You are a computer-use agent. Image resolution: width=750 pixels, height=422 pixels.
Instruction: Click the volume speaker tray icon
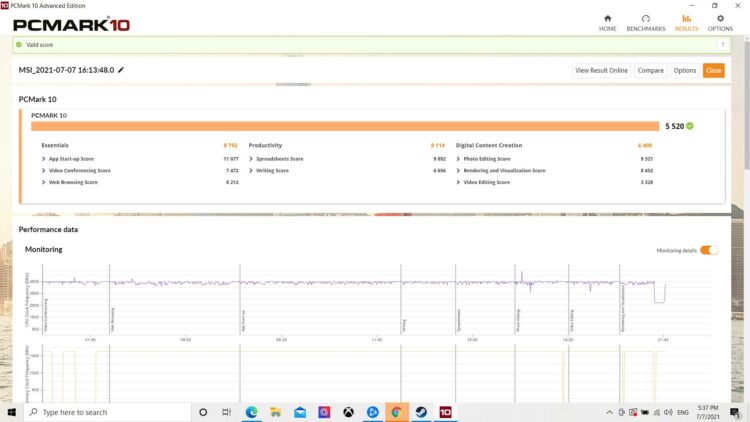[668, 412]
